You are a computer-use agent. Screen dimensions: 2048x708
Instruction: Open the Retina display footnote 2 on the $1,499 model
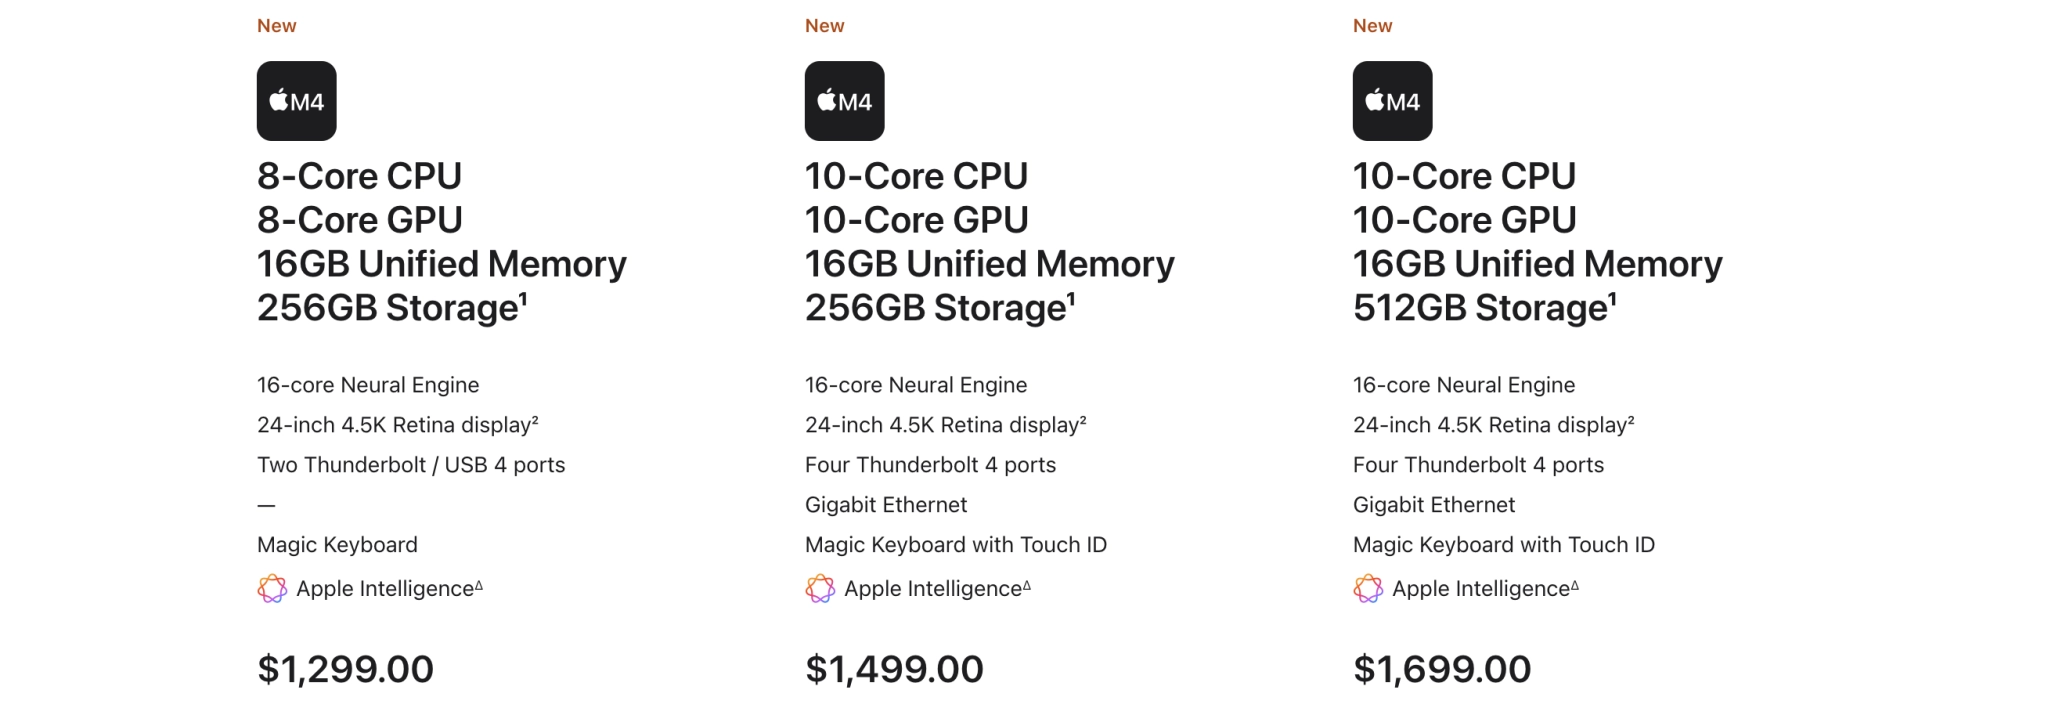pyautogui.click(x=1083, y=421)
